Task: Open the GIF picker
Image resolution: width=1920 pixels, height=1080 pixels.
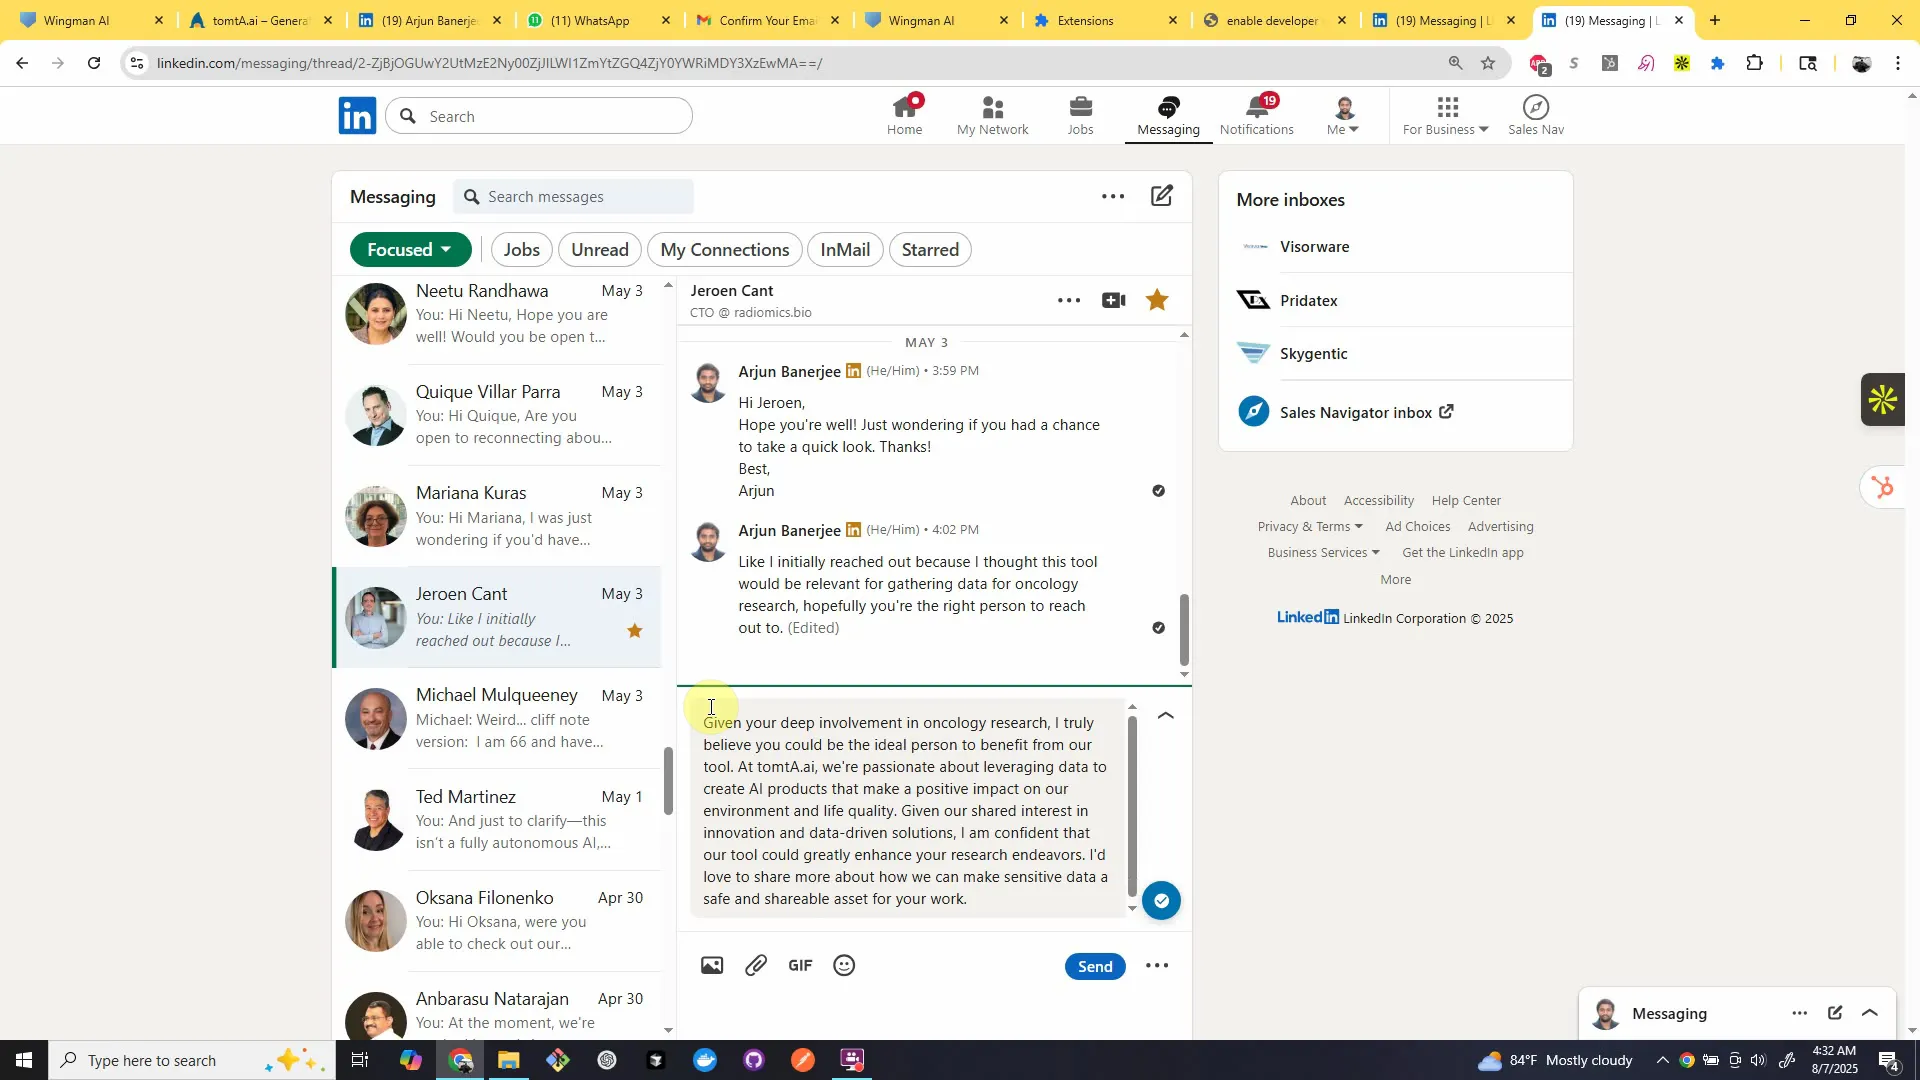Action: tap(800, 965)
